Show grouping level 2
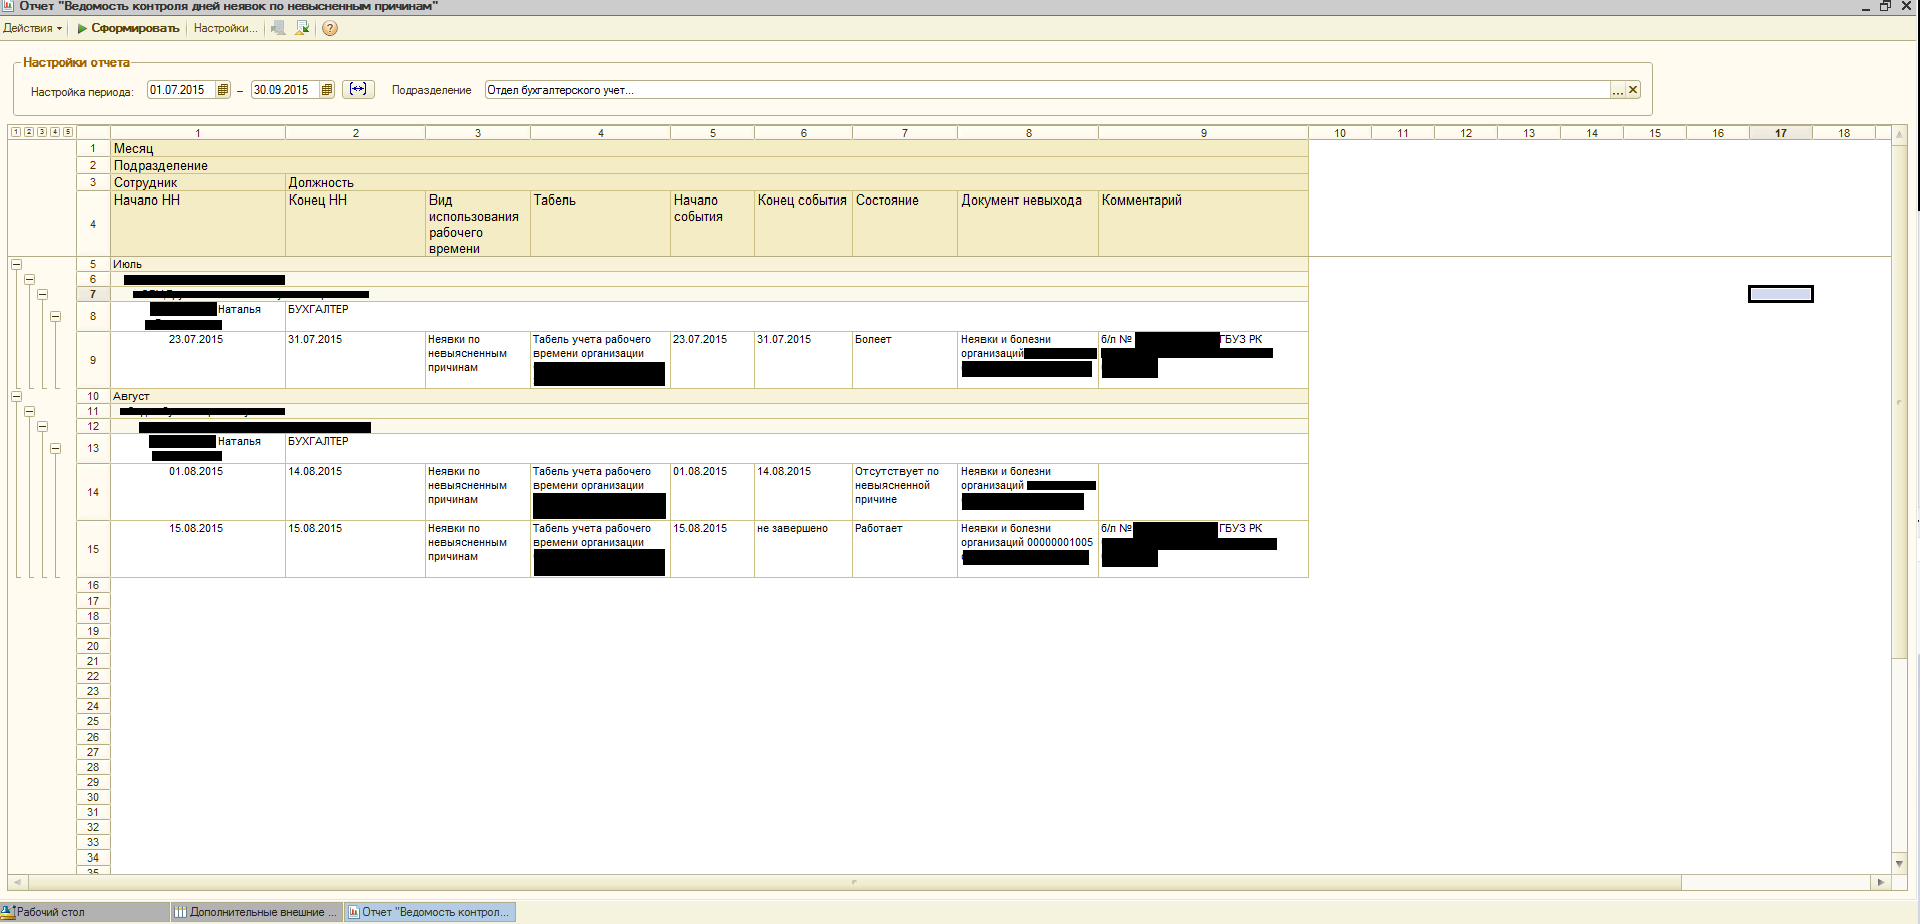 [29, 132]
